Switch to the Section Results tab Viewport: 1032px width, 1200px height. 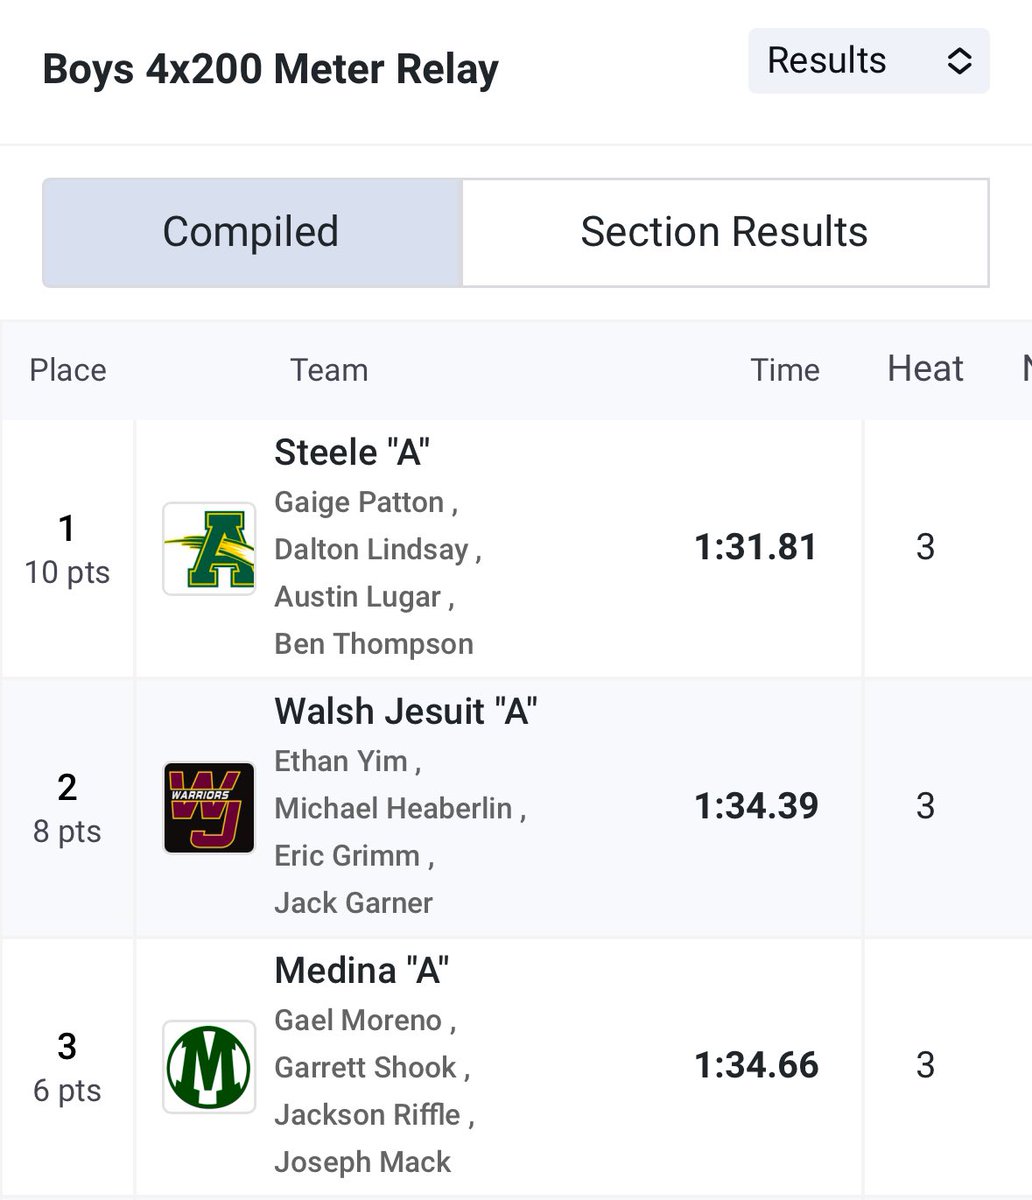click(725, 232)
